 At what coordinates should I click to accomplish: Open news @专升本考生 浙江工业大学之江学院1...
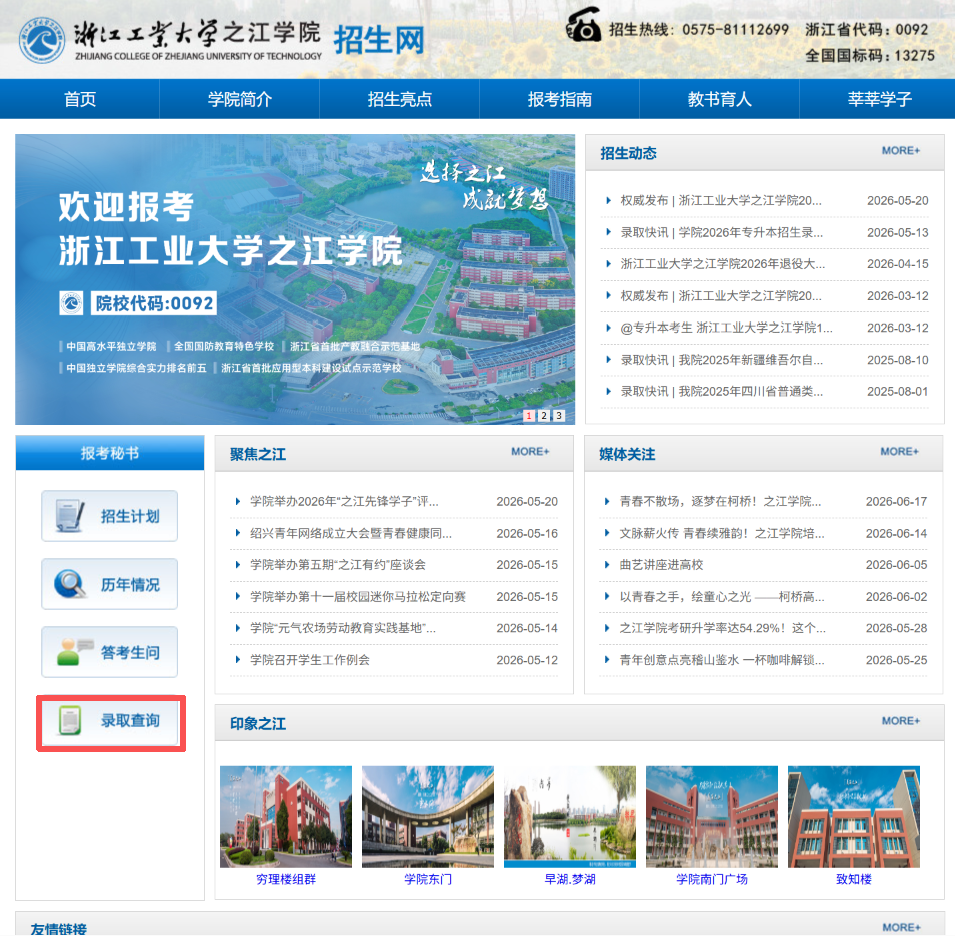pyautogui.click(x=726, y=328)
